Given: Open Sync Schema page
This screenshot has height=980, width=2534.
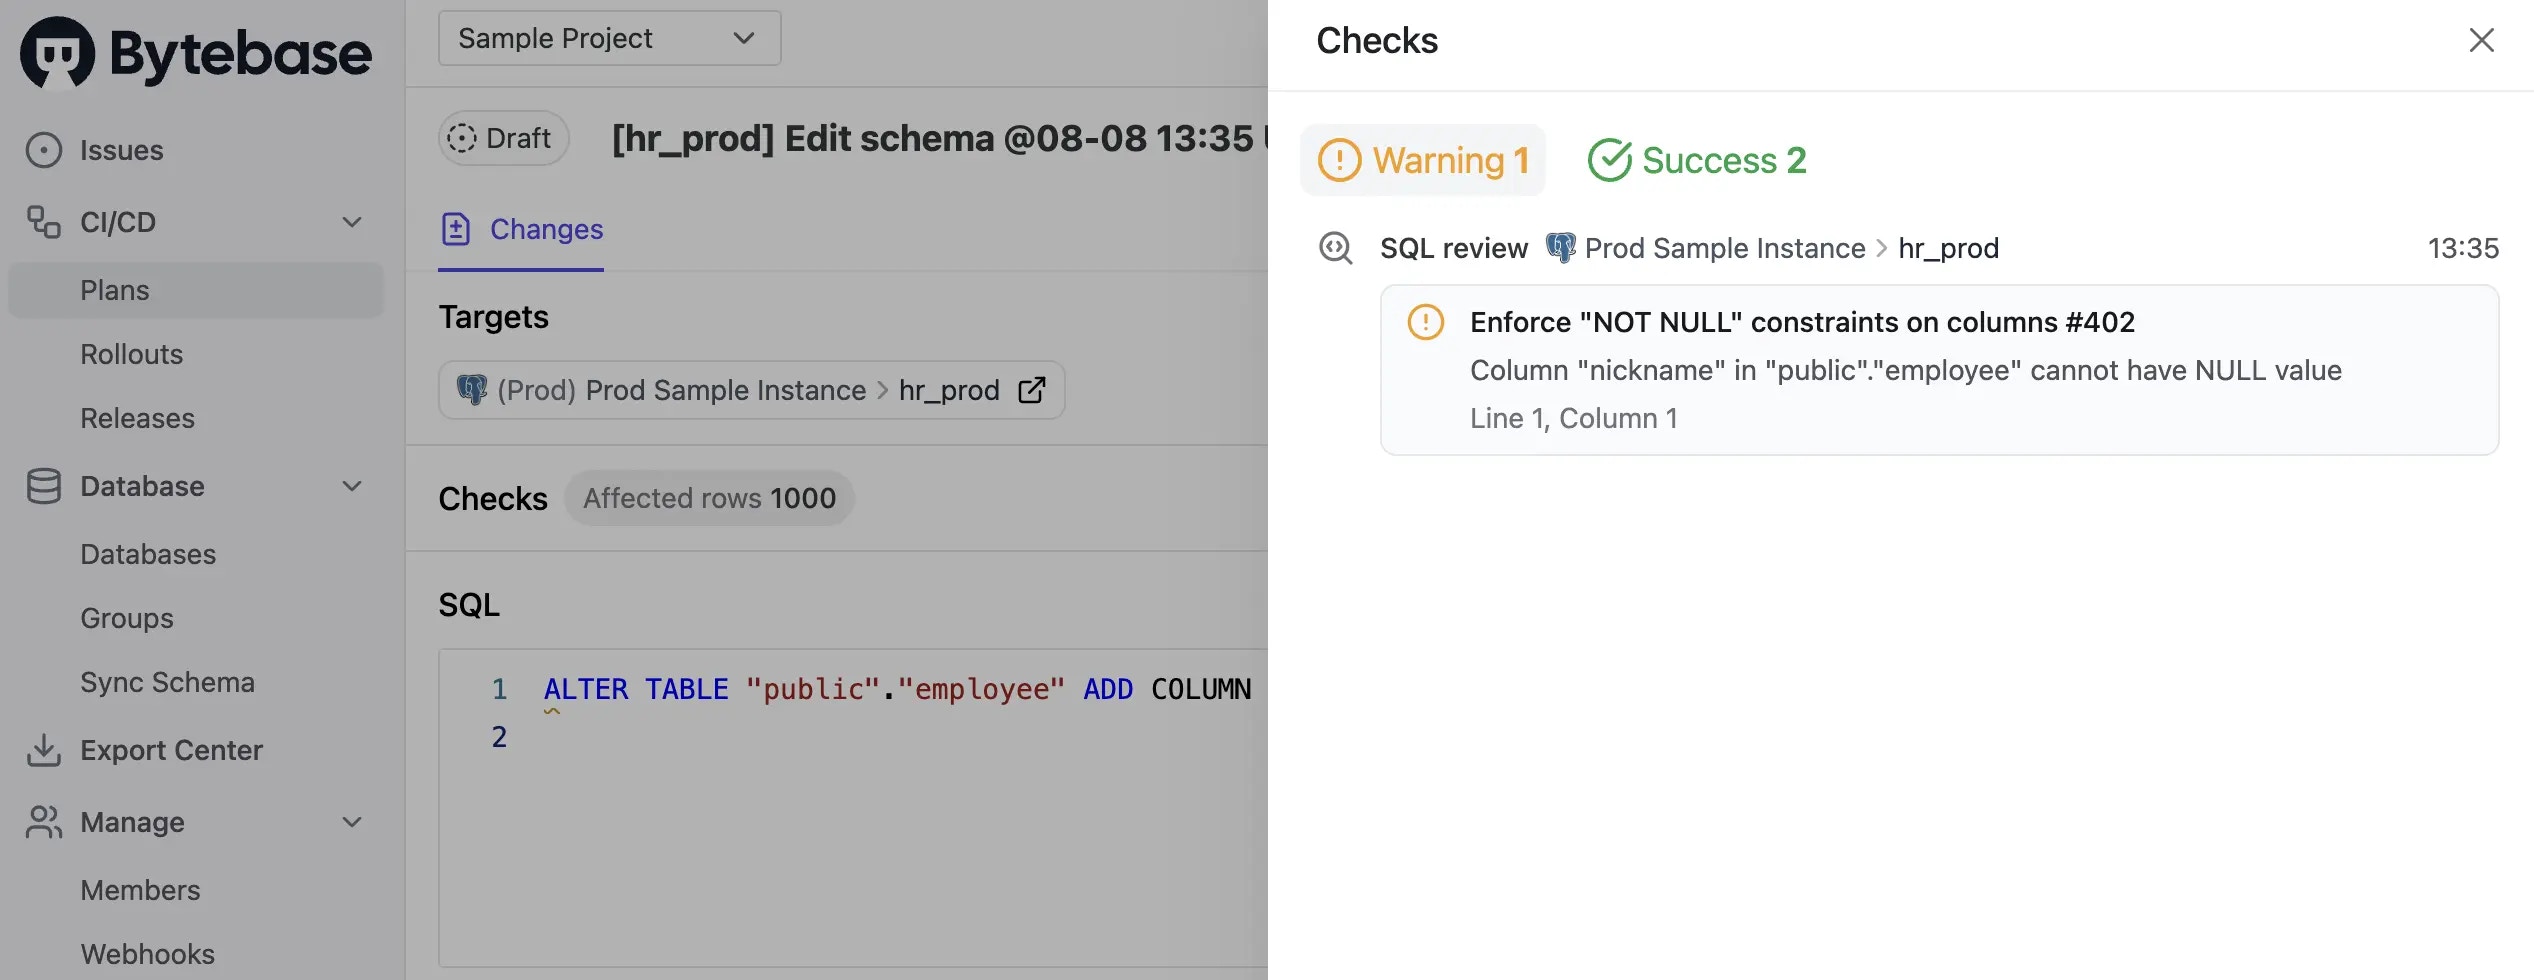Looking at the screenshot, I should point(168,682).
